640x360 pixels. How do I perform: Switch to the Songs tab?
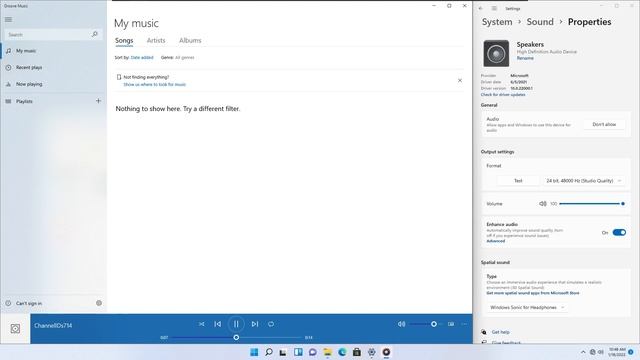pyautogui.click(x=124, y=40)
